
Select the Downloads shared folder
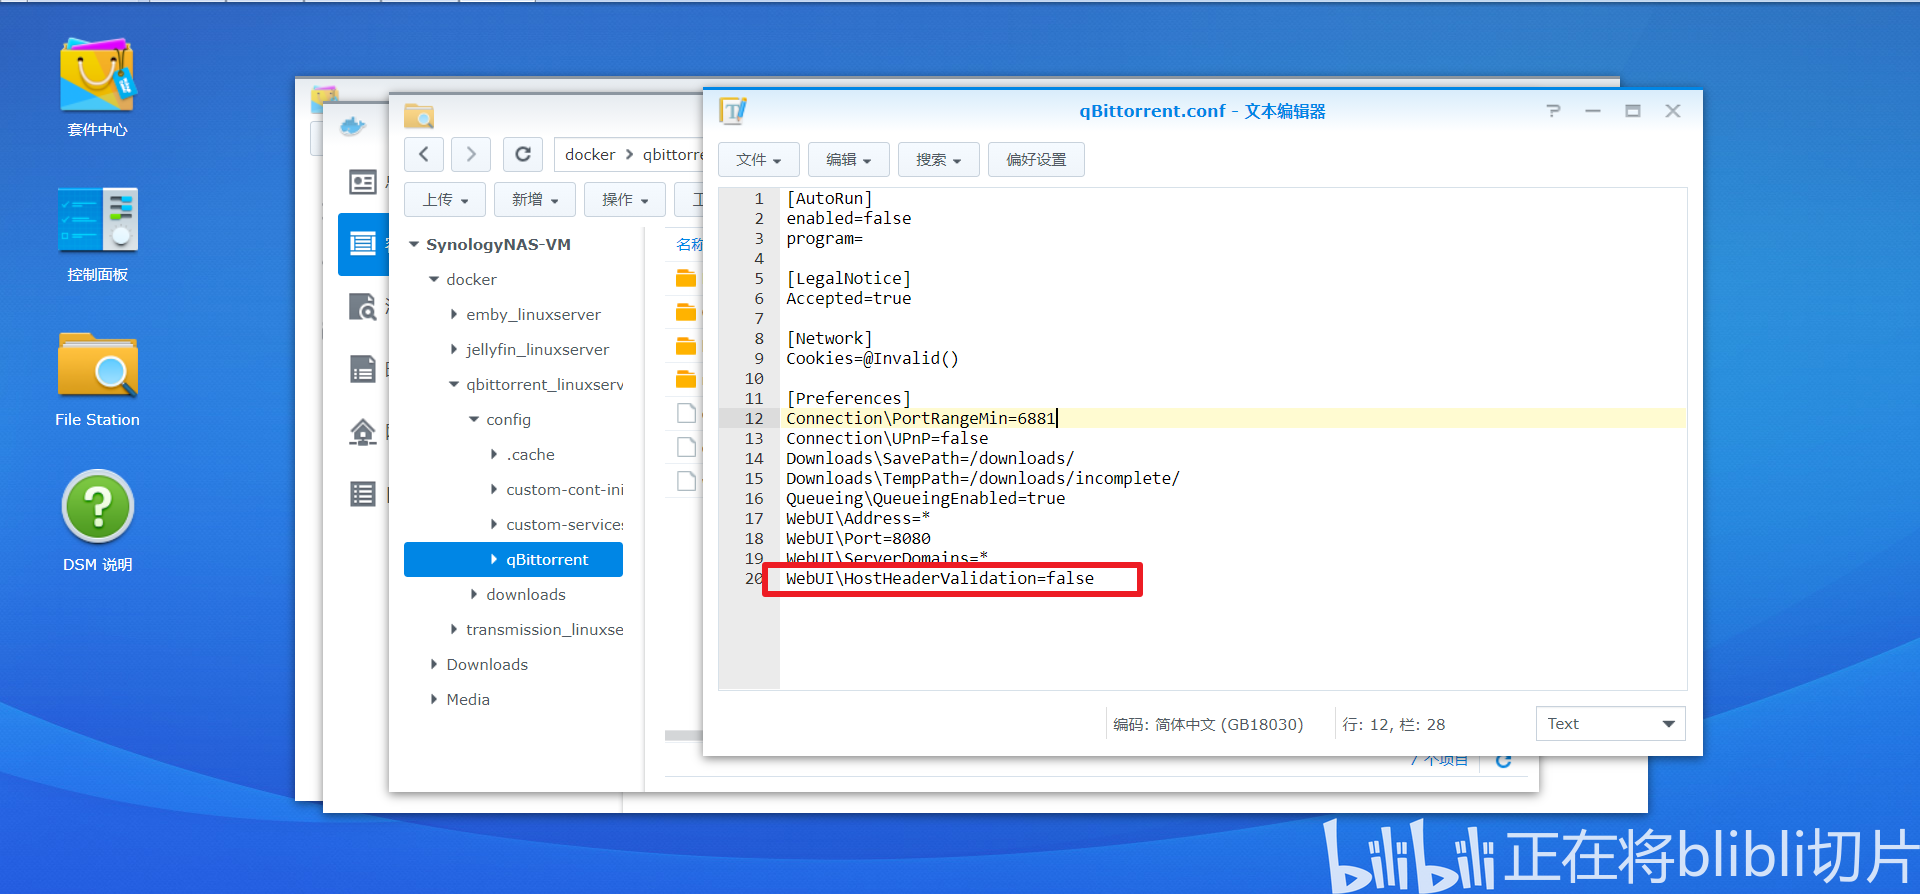pos(487,665)
